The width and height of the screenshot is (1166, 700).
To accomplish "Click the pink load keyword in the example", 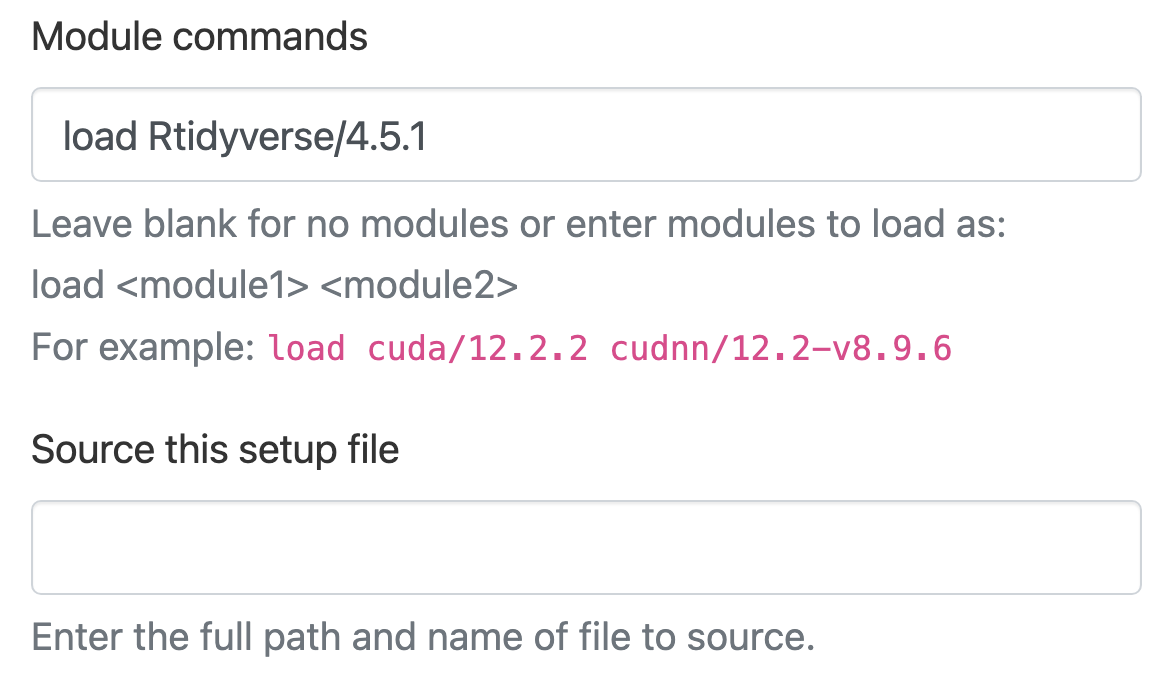I will [x=307, y=347].
